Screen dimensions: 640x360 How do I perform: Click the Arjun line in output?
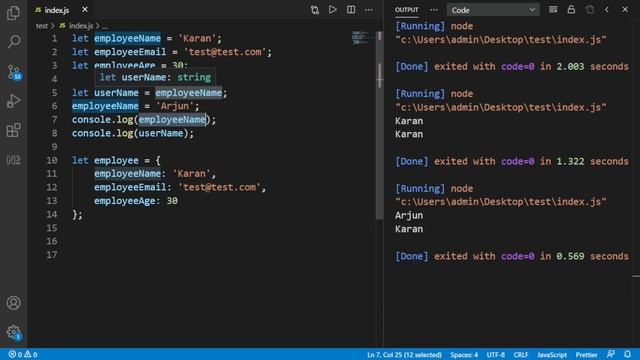(x=409, y=216)
